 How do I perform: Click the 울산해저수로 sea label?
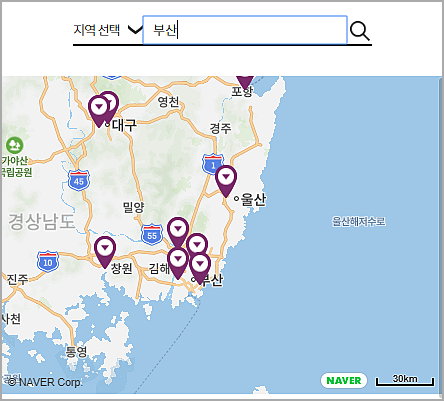click(x=359, y=221)
